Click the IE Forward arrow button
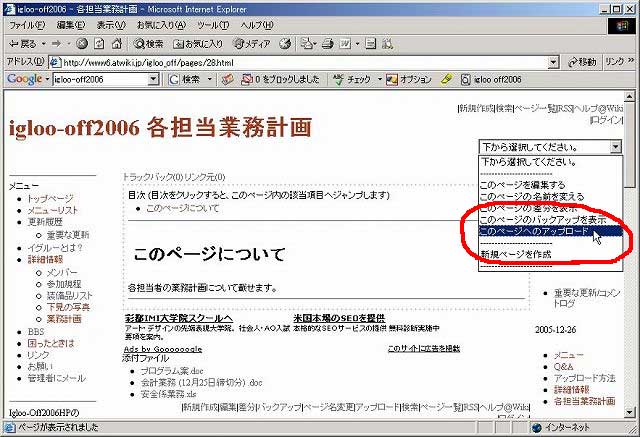Viewport: 640px width, 437px height. pos(57,44)
